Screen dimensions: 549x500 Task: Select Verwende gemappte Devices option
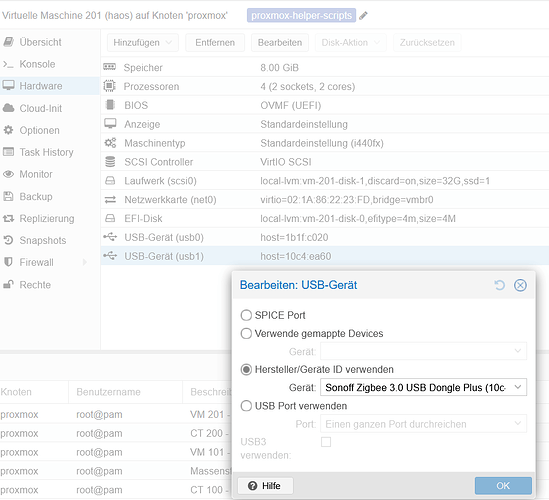(246, 333)
